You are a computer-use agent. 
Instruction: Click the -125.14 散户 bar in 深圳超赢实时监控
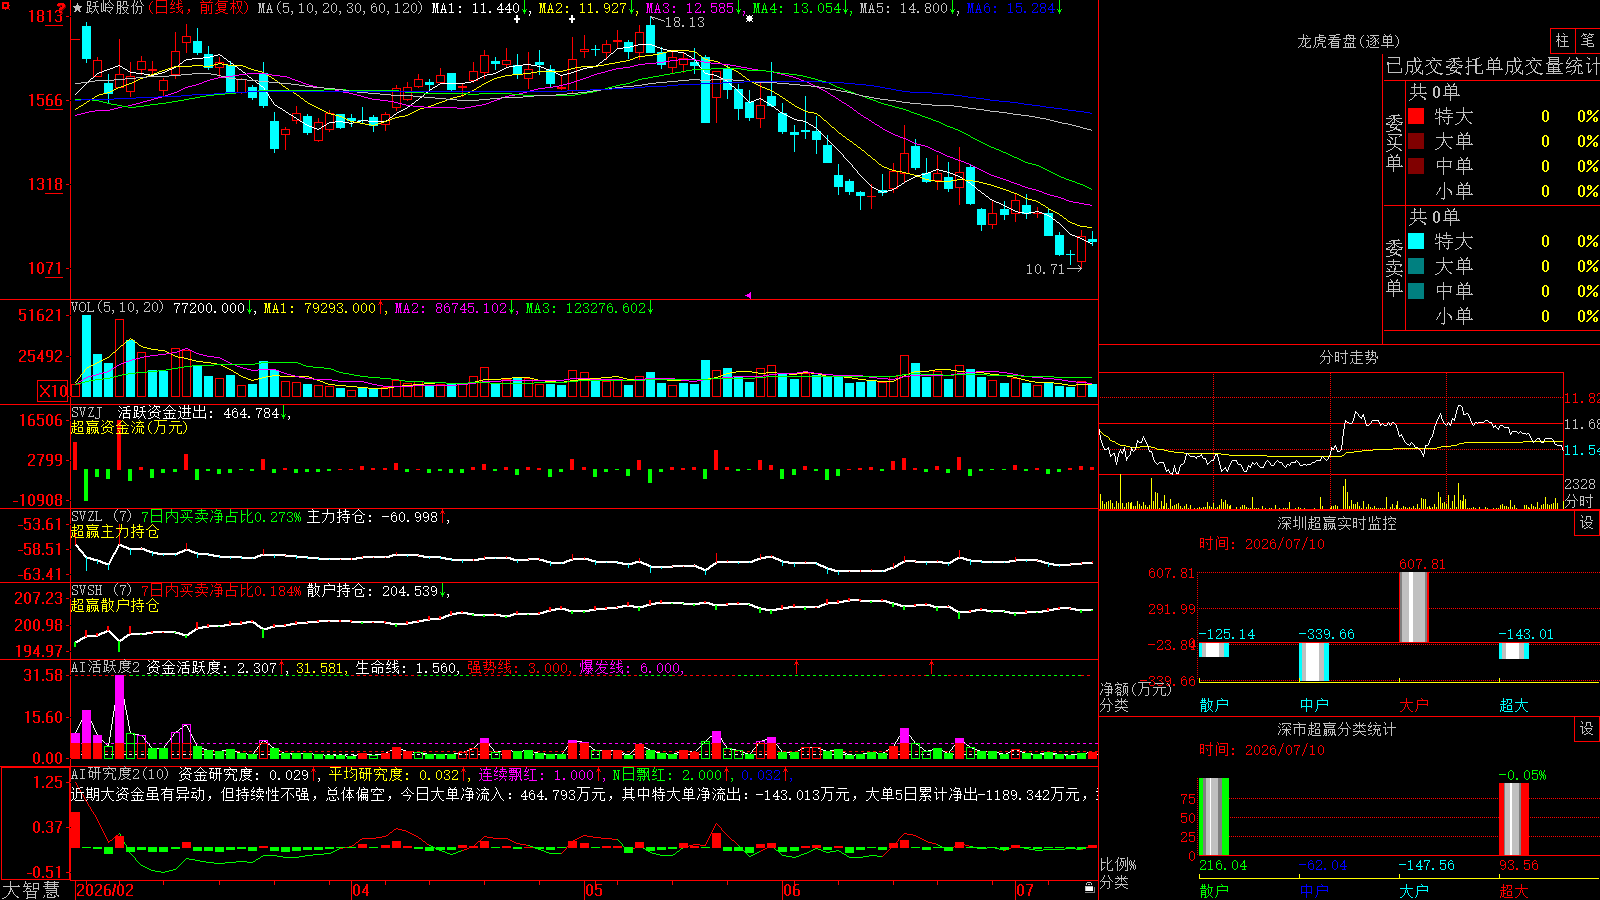[1213, 649]
